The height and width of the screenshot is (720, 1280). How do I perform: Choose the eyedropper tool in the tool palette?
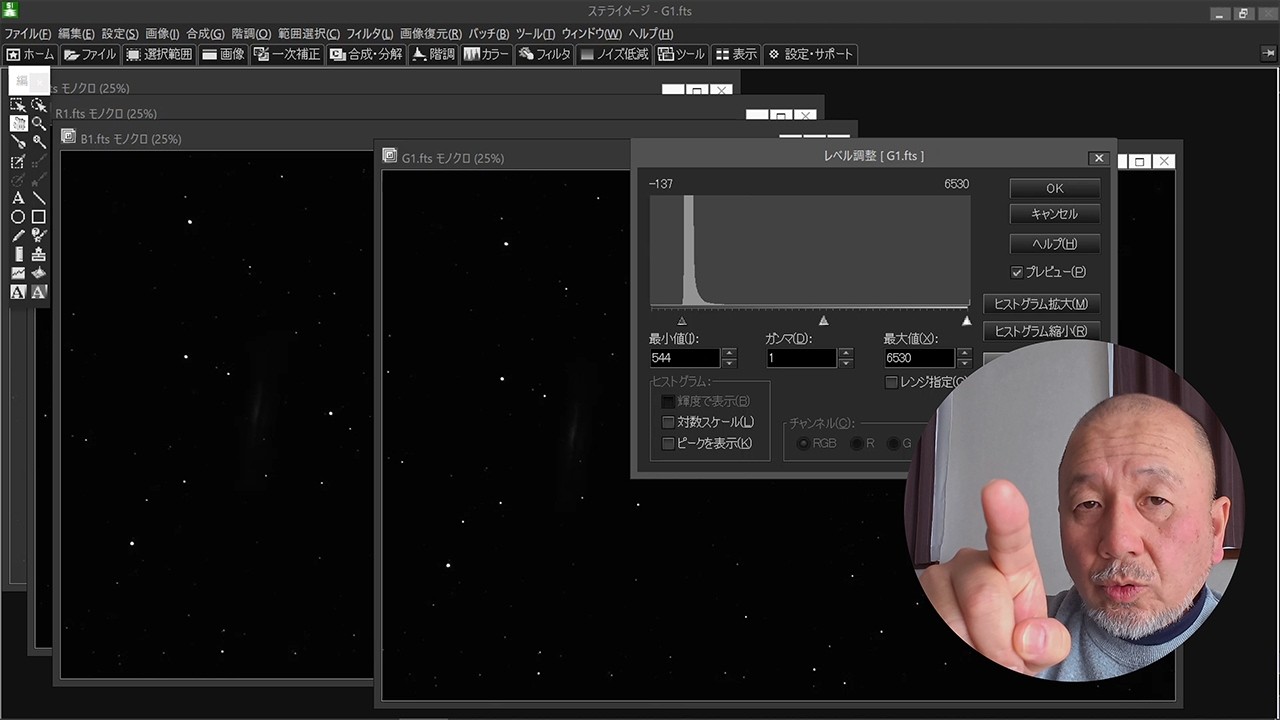[x=18, y=142]
